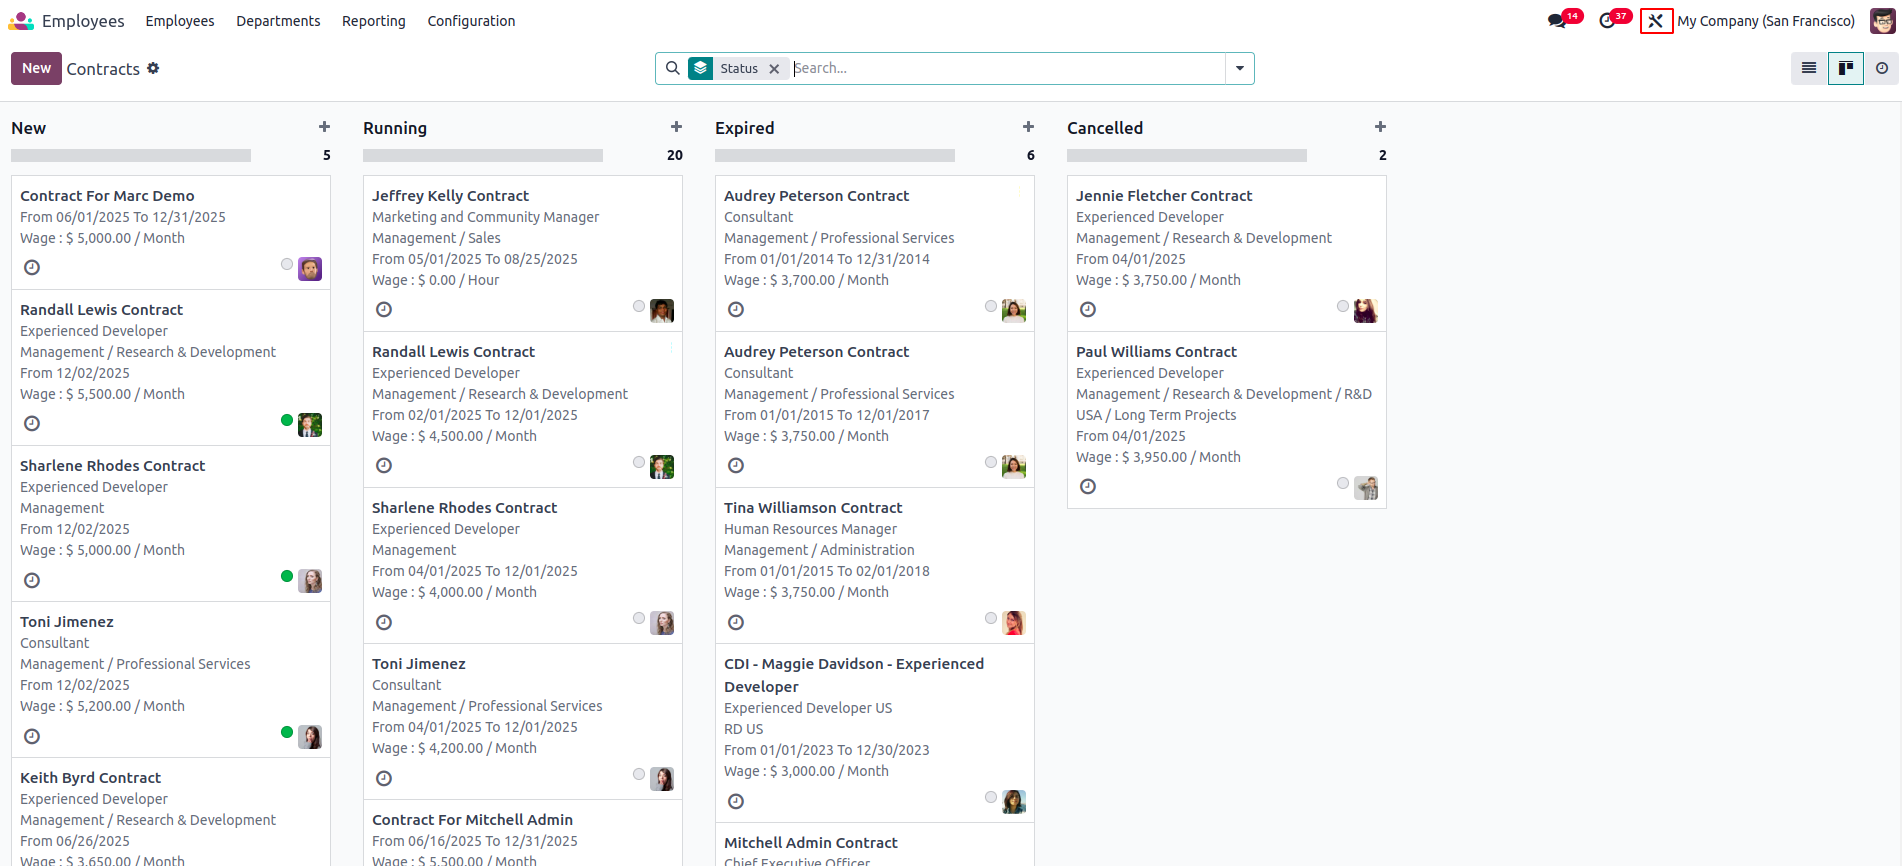This screenshot has width=1902, height=866.
Task: Toggle state dot on Tina Williamson Contract
Action: pos(991,618)
